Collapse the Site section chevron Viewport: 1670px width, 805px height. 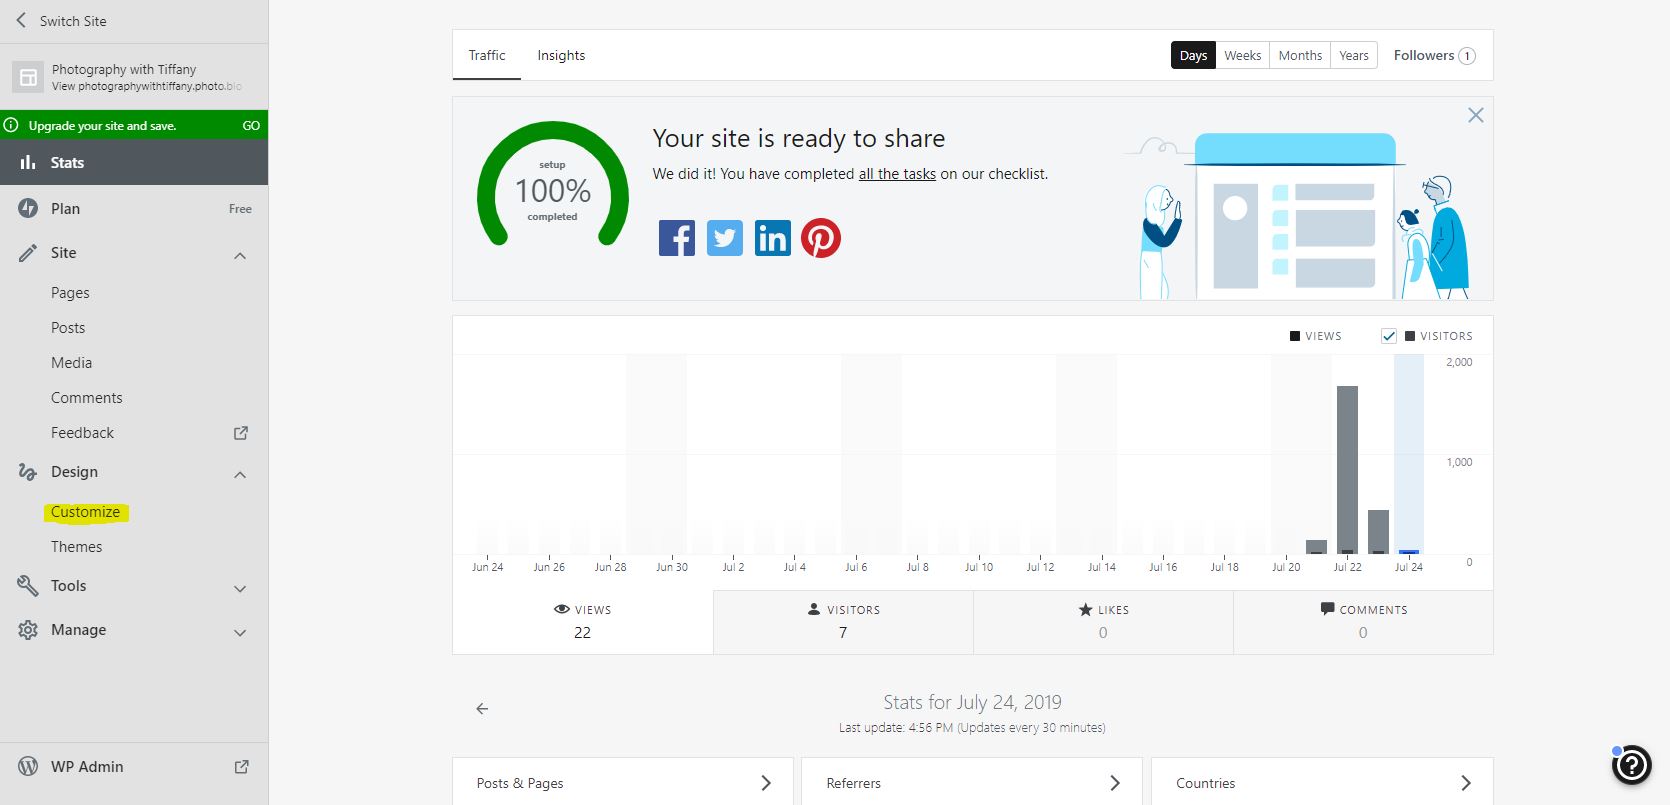coord(240,255)
